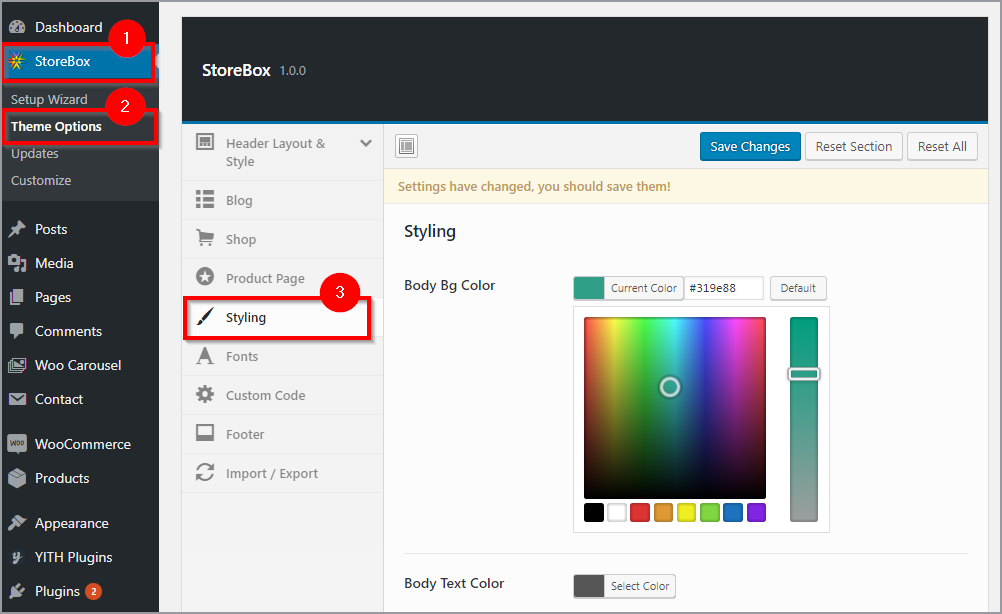The image size is (1002, 614).
Task: Click the saturation slider handle
Action: point(804,374)
